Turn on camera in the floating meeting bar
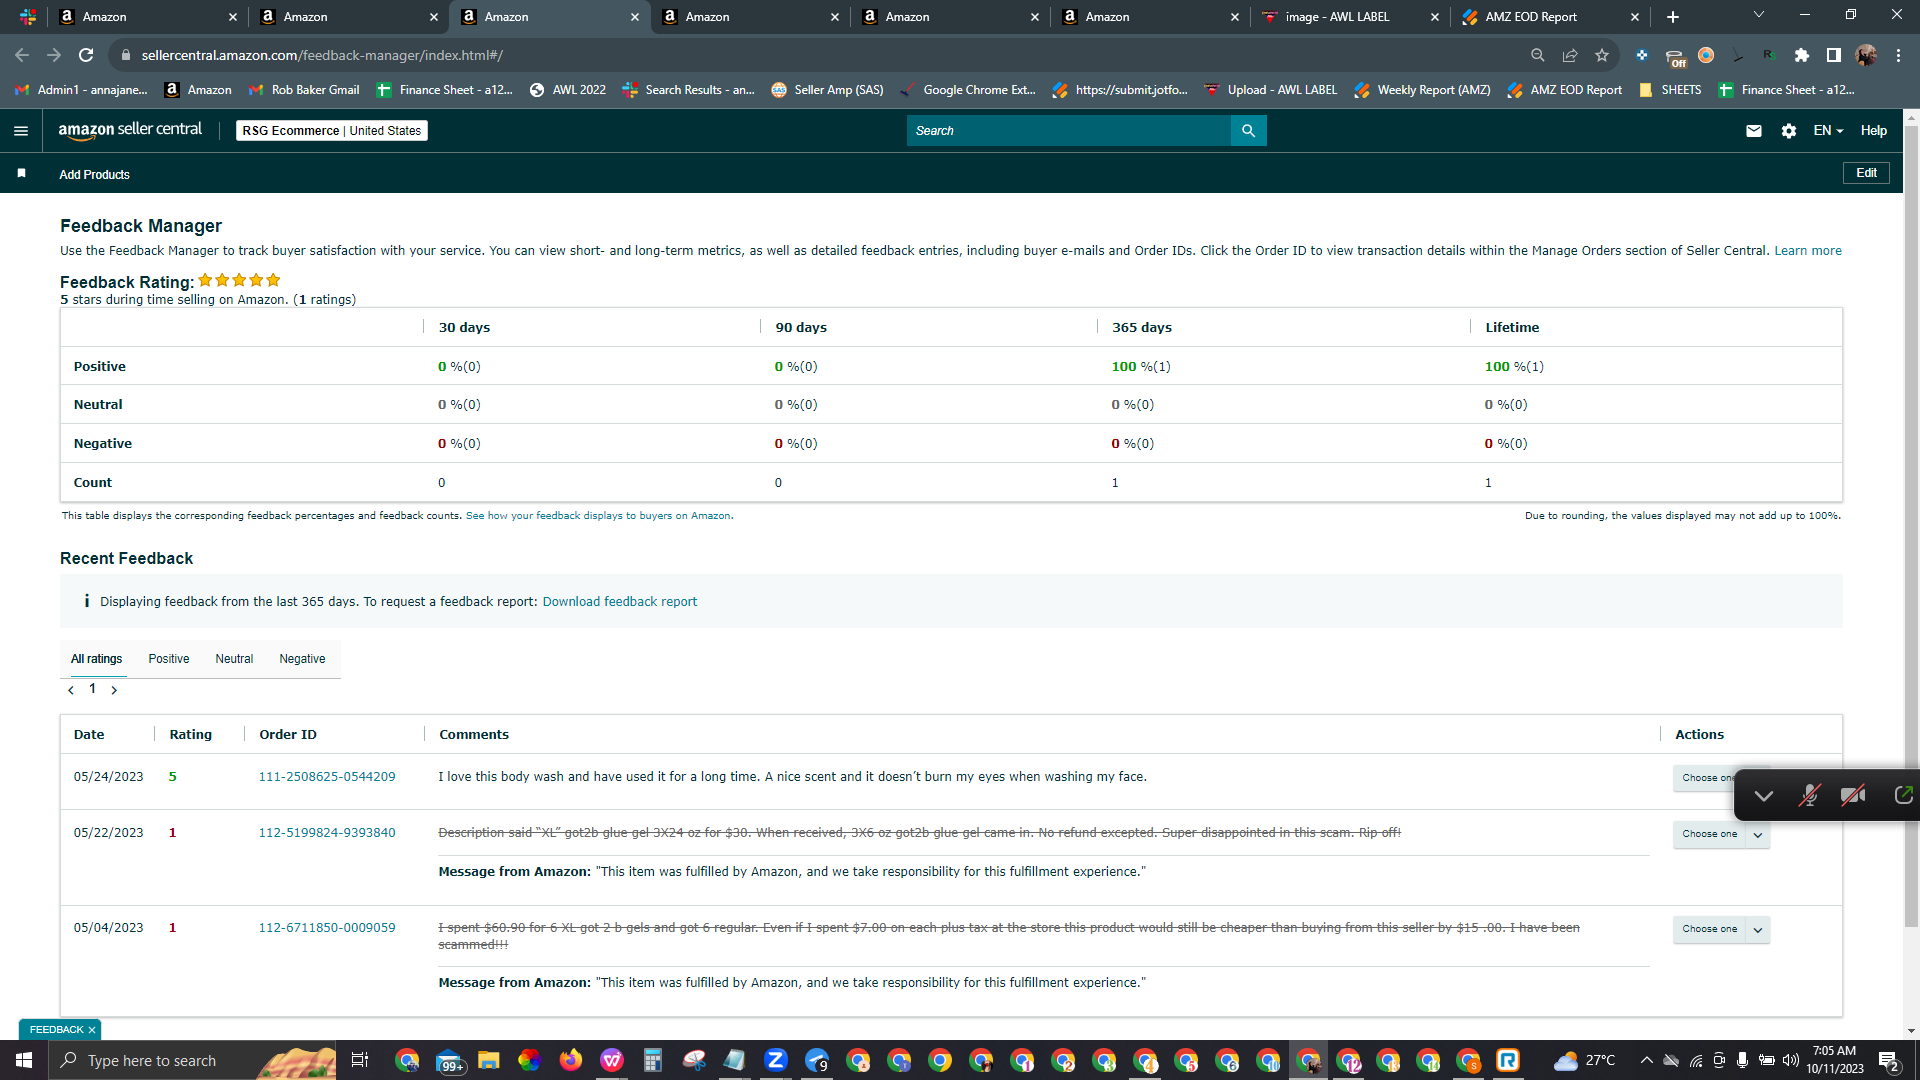Image resolution: width=1920 pixels, height=1080 pixels. 1853,795
